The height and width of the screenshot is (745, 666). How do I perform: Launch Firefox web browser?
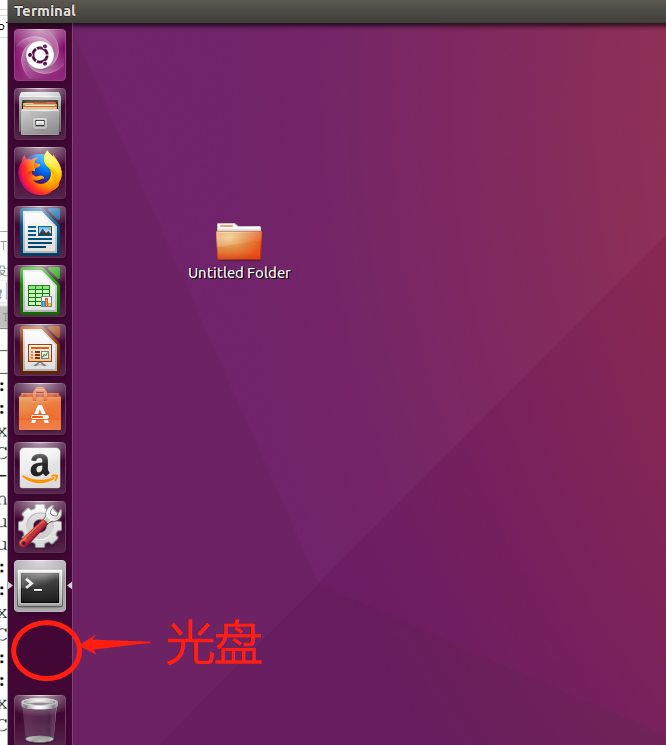[x=40, y=173]
